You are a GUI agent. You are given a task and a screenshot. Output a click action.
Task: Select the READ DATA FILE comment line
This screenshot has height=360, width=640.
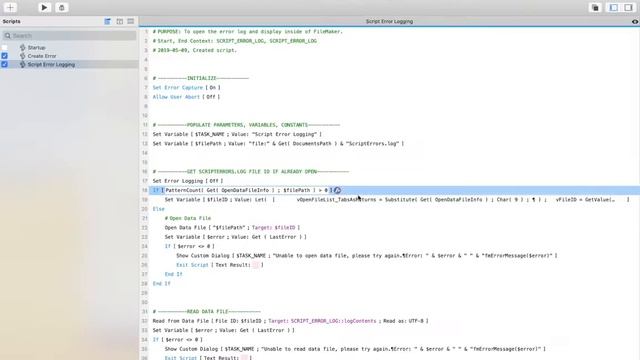(207, 312)
